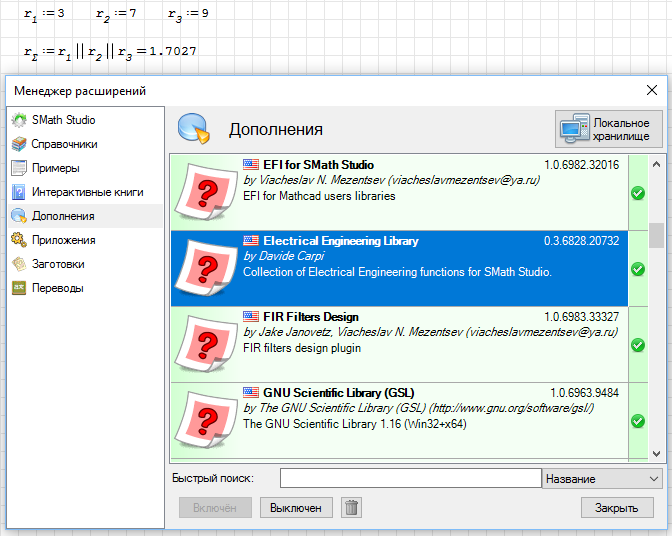Toggle green checkmark of FIR Filters Design
This screenshot has width=672, height=536.
[x=638, y=345]
